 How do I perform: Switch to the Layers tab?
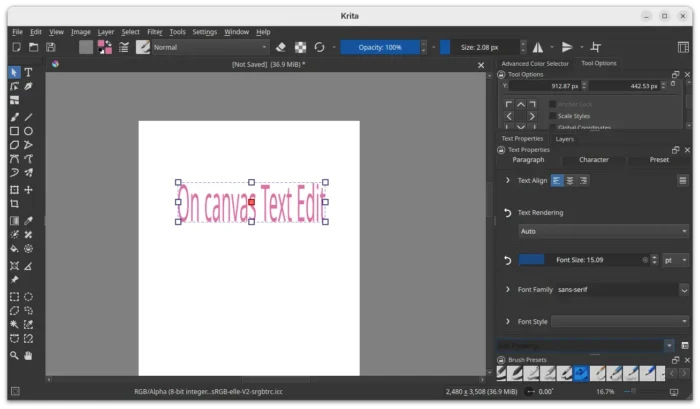564,139
